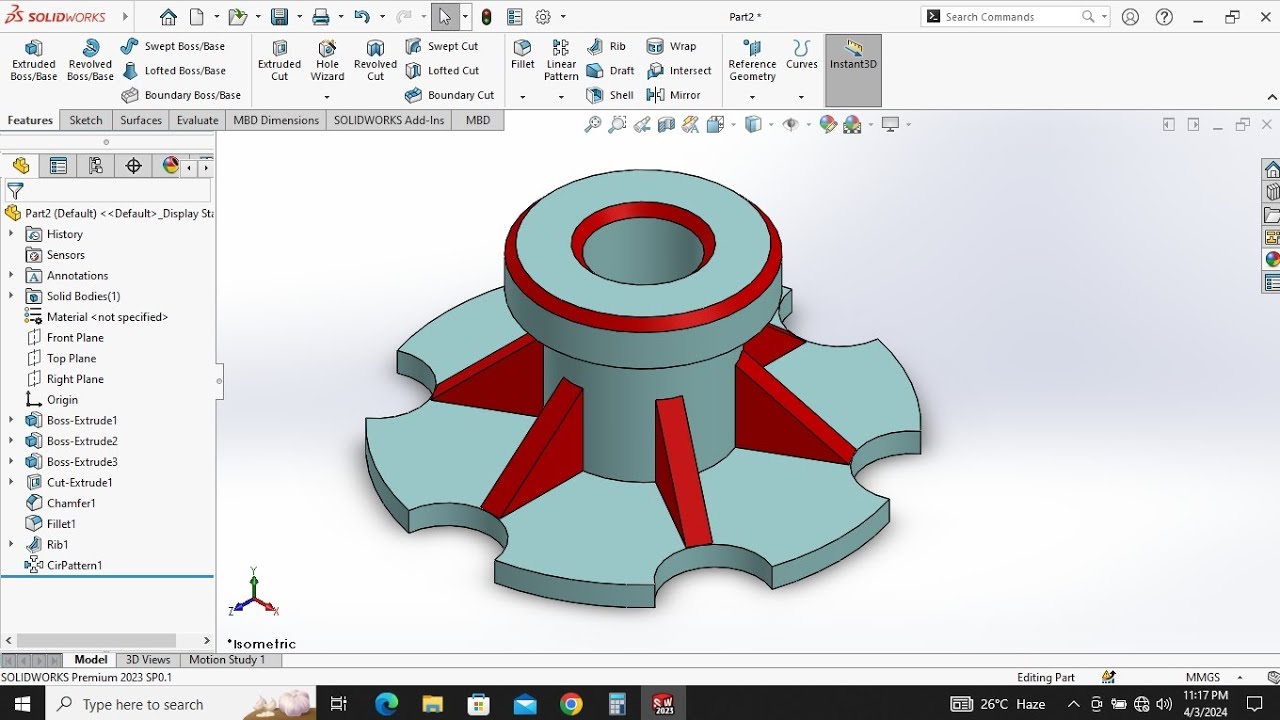Select the Intersect tool

[x=680, y=71]
